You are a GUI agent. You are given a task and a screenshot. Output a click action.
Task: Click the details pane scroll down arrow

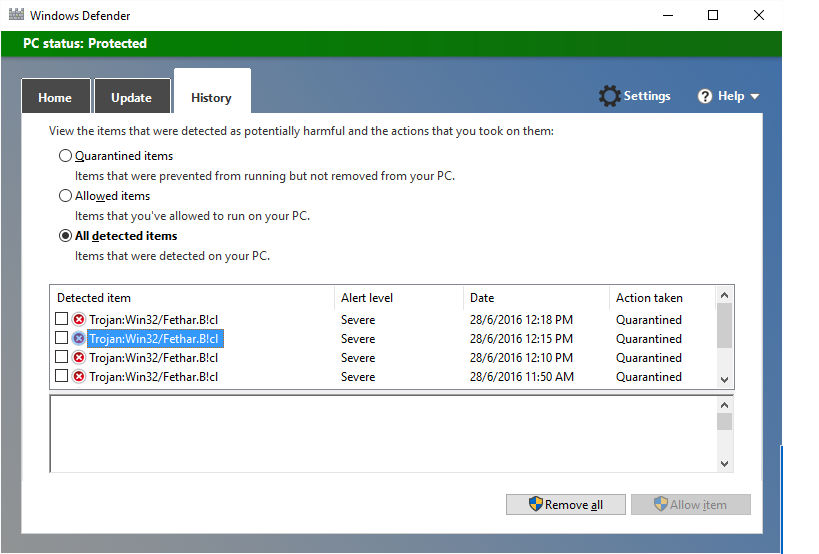(724, 464)
